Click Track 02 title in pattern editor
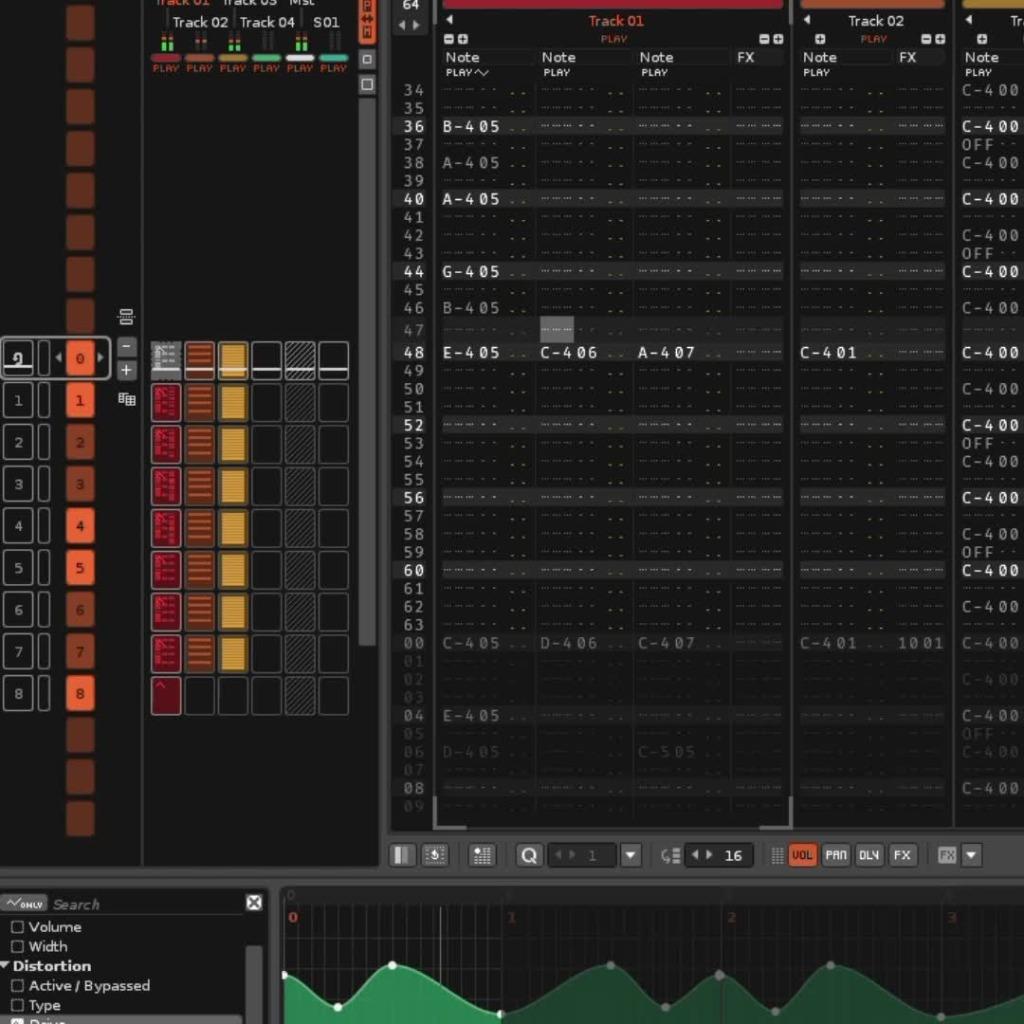The width and height of the screenshot is (1024, 1024). coord(876,21)
